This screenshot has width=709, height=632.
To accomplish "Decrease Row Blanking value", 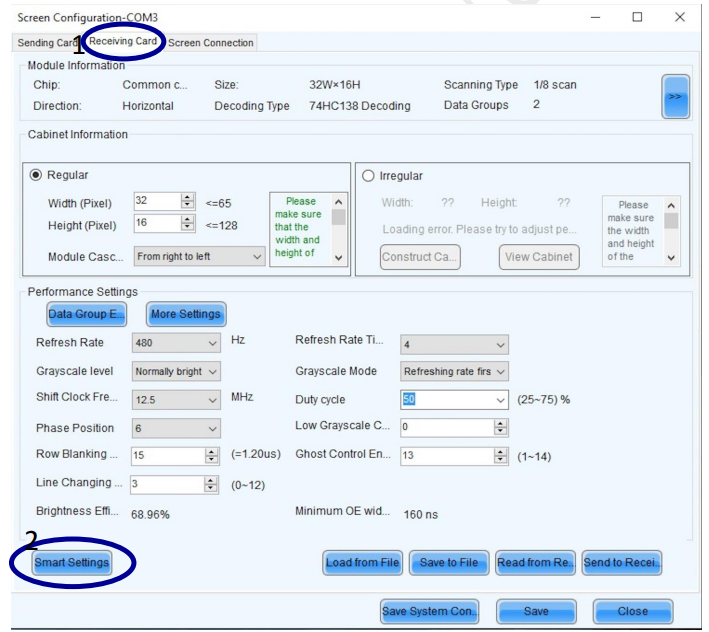I will [212, 460].
